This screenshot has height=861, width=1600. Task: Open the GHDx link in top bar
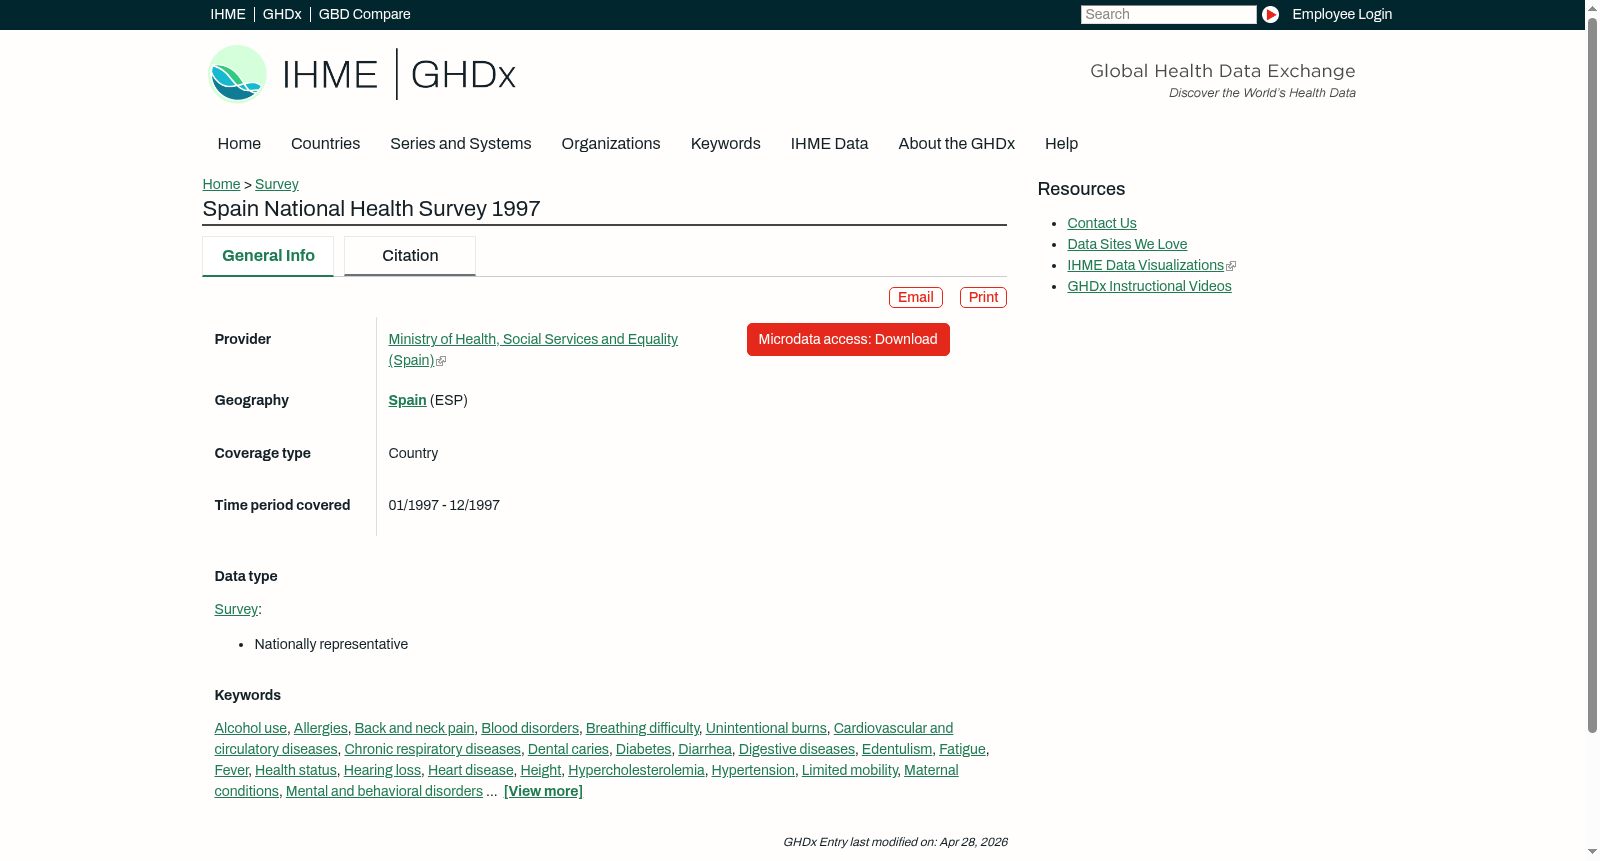pyautogui.click(x=282, y=14)
